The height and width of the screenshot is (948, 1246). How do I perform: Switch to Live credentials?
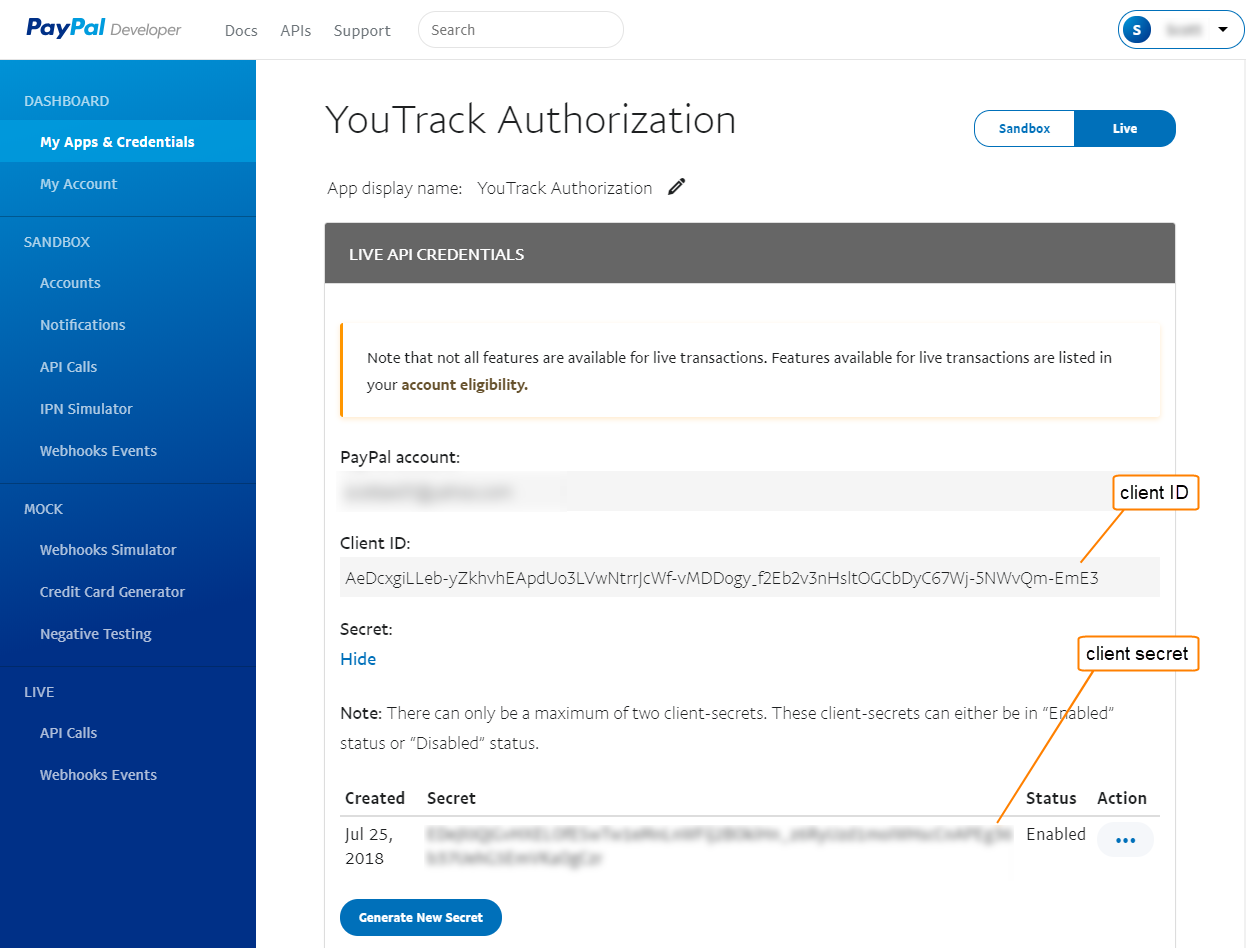(1124, 128)
